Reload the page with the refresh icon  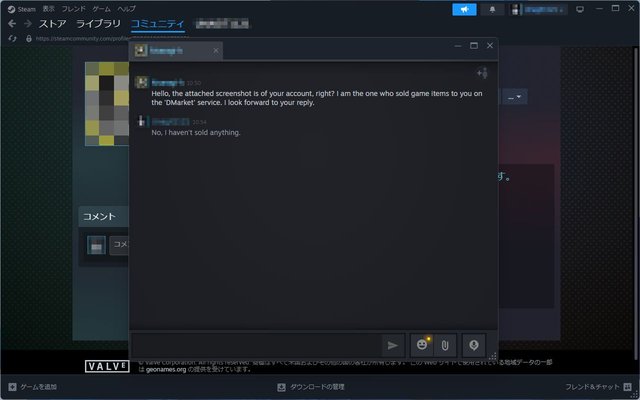coord(12,38)
